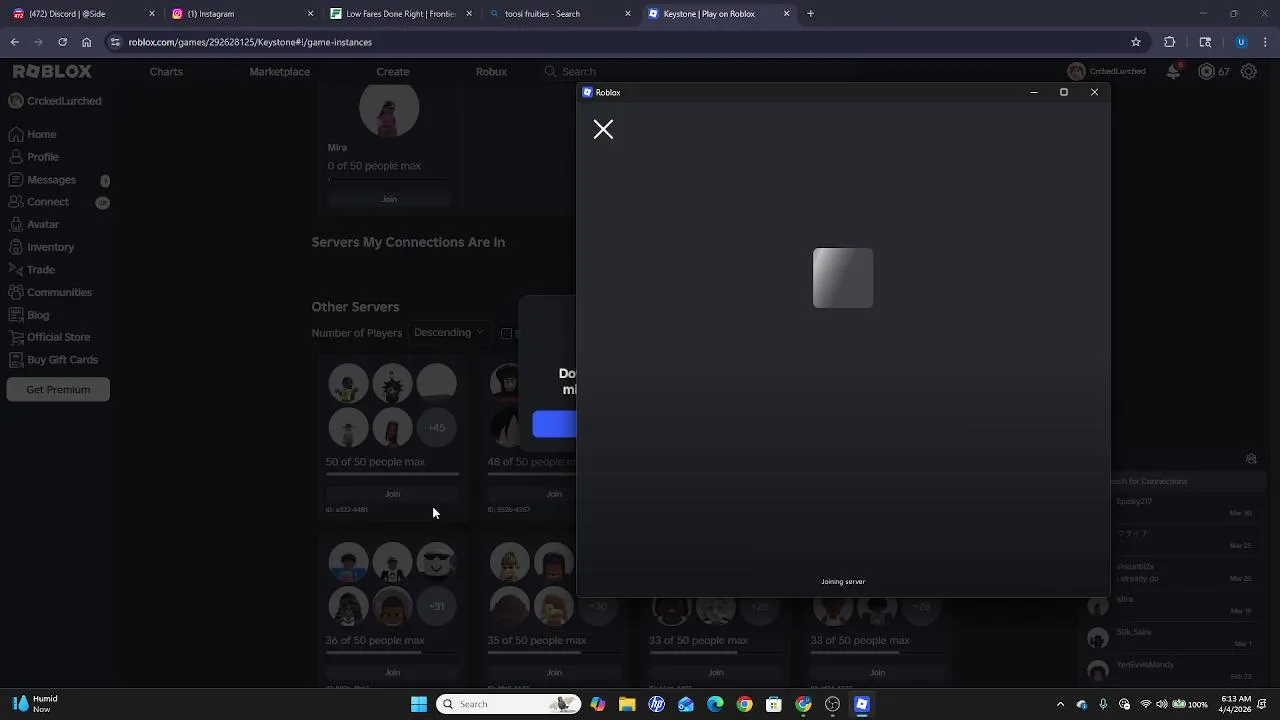Image resolution: width=1280 pixels, height=720 pixels.
Task: Switch to the Low Fares Done Right tab
Action: click(x=398, y=14)
